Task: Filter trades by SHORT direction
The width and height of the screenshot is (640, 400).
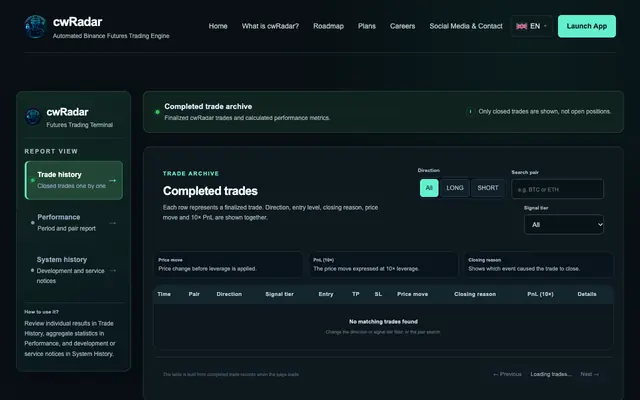Action: pos(488,188)
